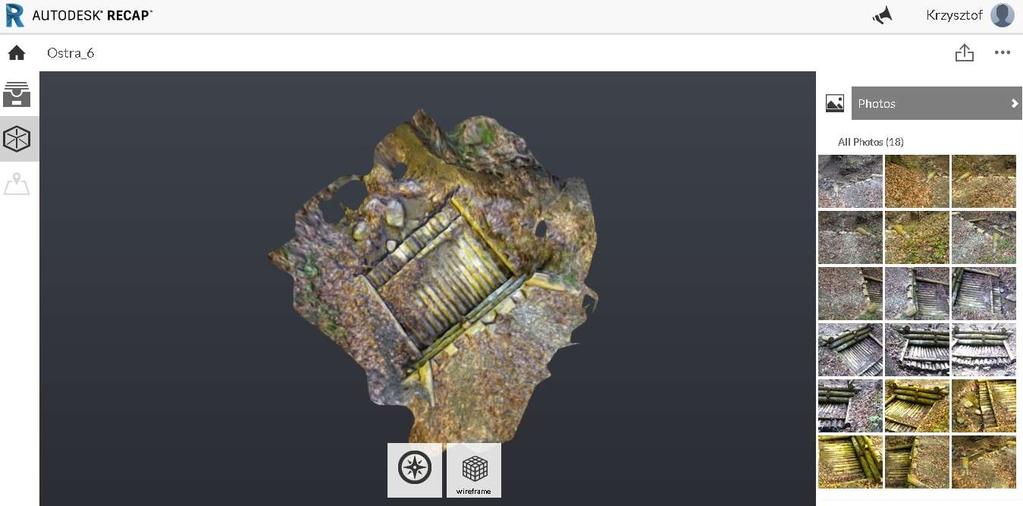Open the middle thumbnail in second photo row
1023x506 pixels.
917,237
